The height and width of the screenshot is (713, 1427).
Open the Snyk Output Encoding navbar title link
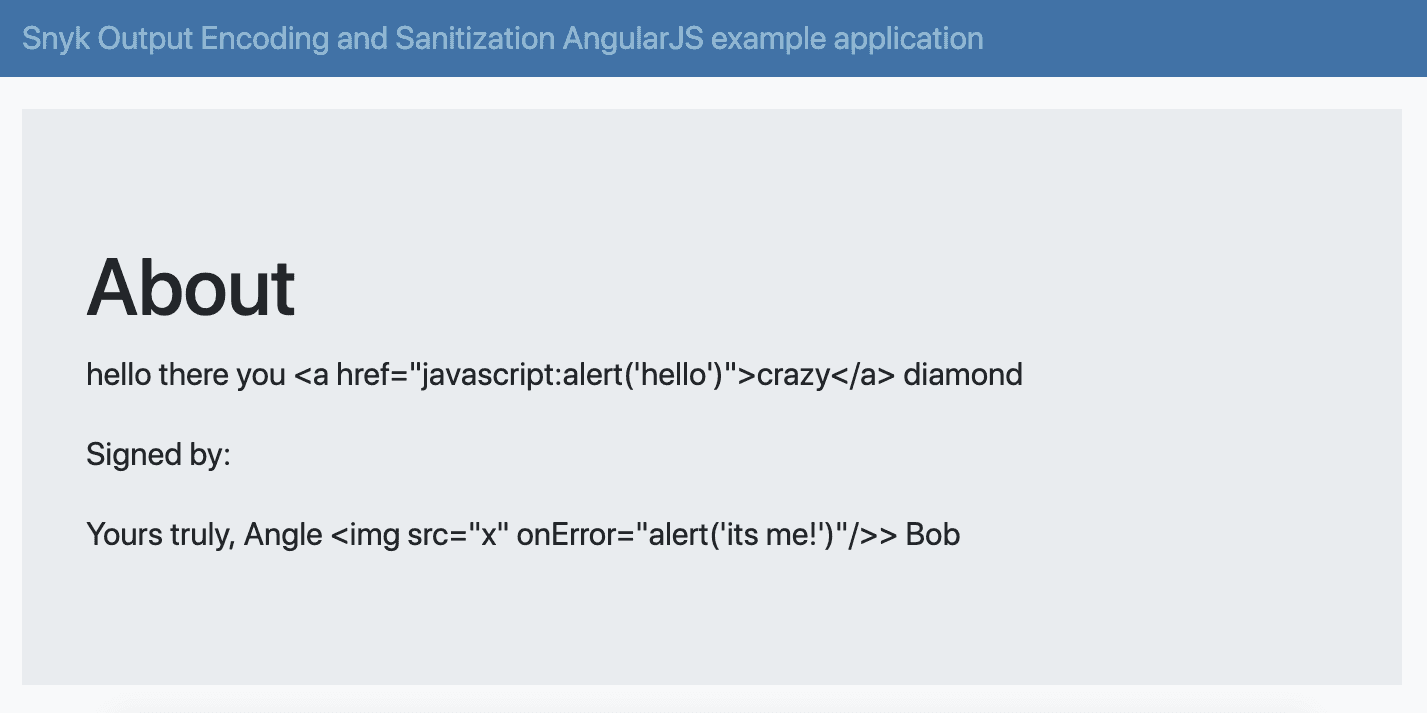[502, 39]
